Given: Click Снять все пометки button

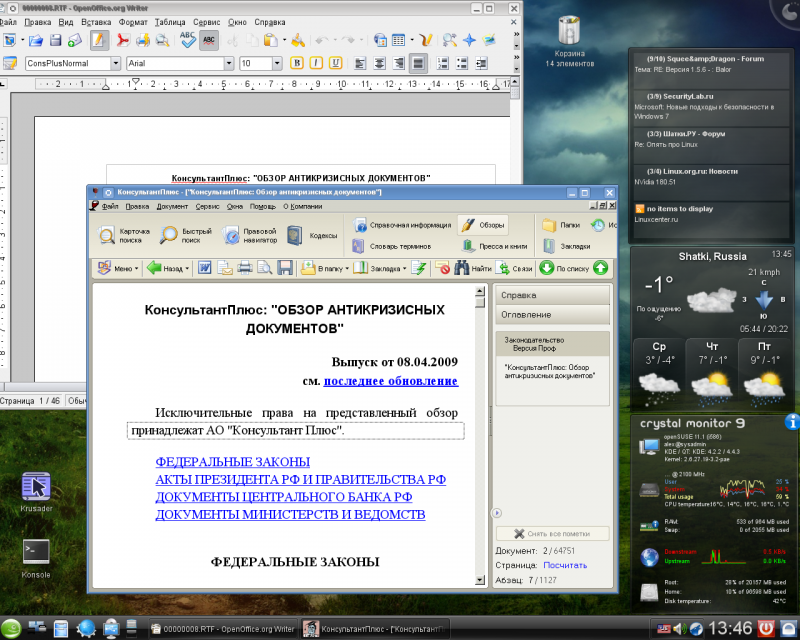Looking at the screenshot, I should pyautogui.click(x=553, y=533).
